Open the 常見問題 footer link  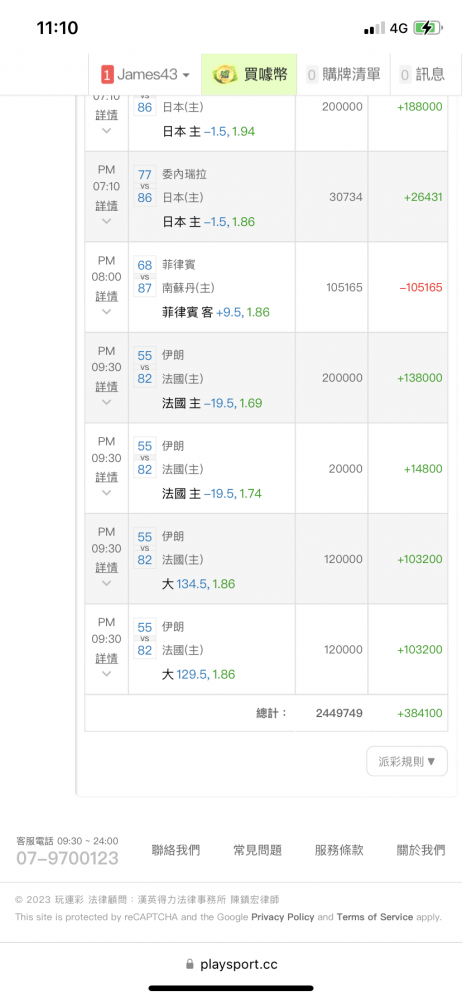pos(257,850)
